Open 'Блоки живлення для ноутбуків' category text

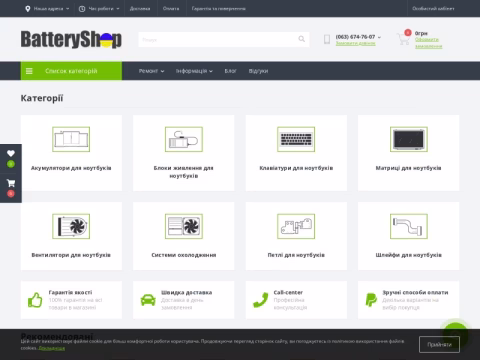click(184, 172)
